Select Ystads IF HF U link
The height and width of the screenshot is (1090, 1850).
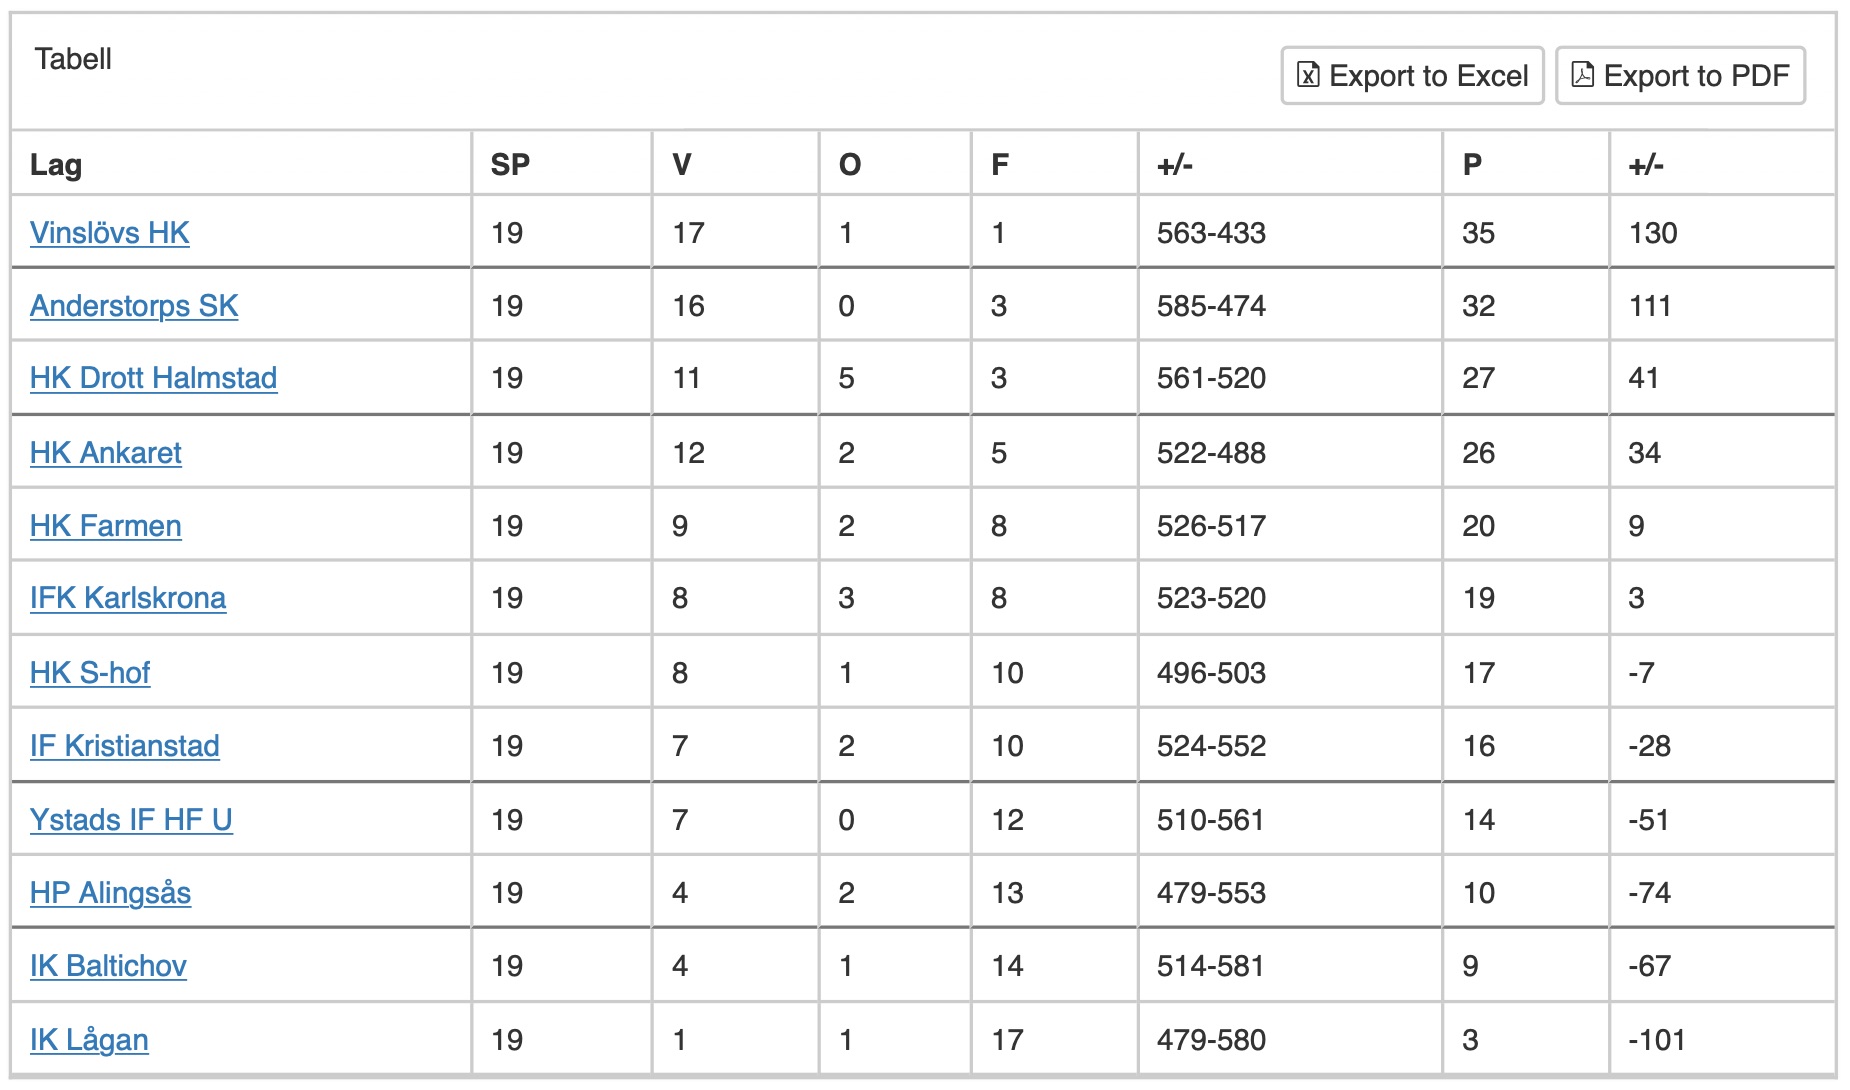click(131, 820)
